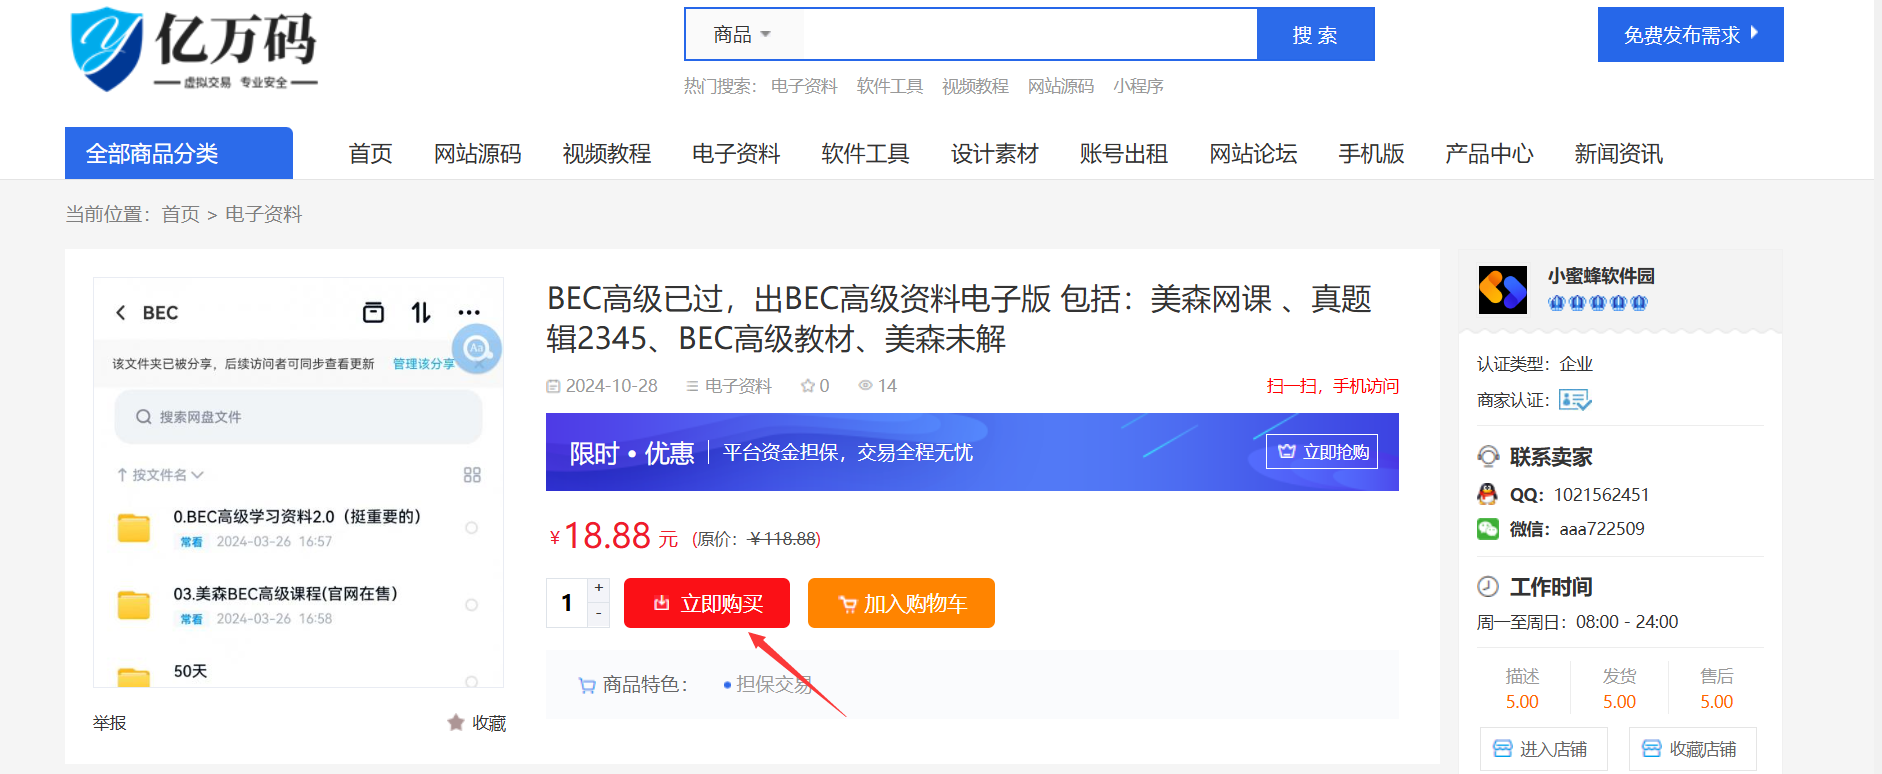
Task: Click the 收藏 star icon
Action: click(456, 722)
